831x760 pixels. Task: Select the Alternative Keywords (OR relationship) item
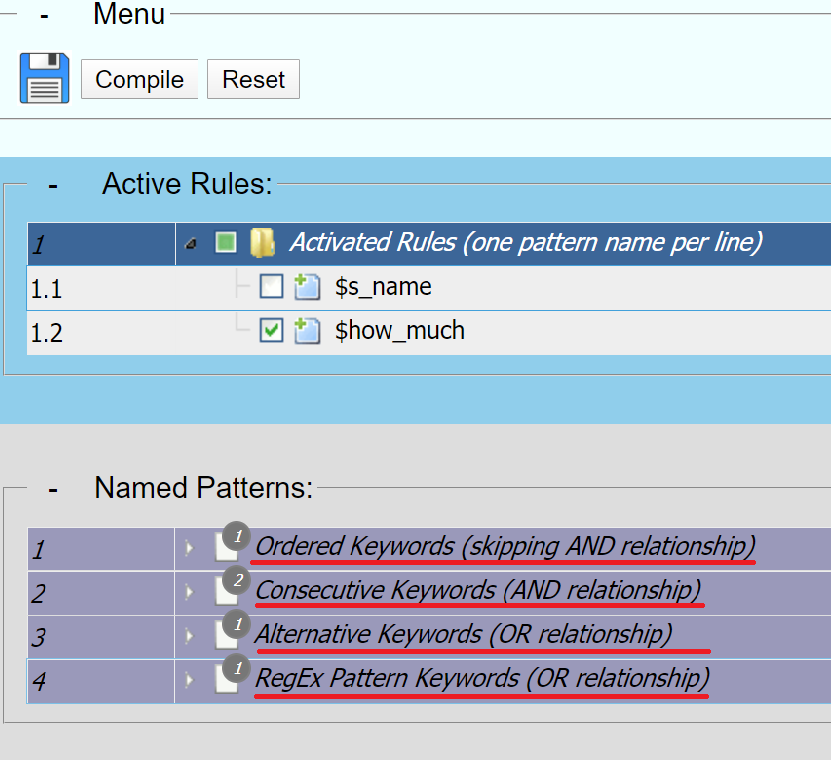coord(464,634)
